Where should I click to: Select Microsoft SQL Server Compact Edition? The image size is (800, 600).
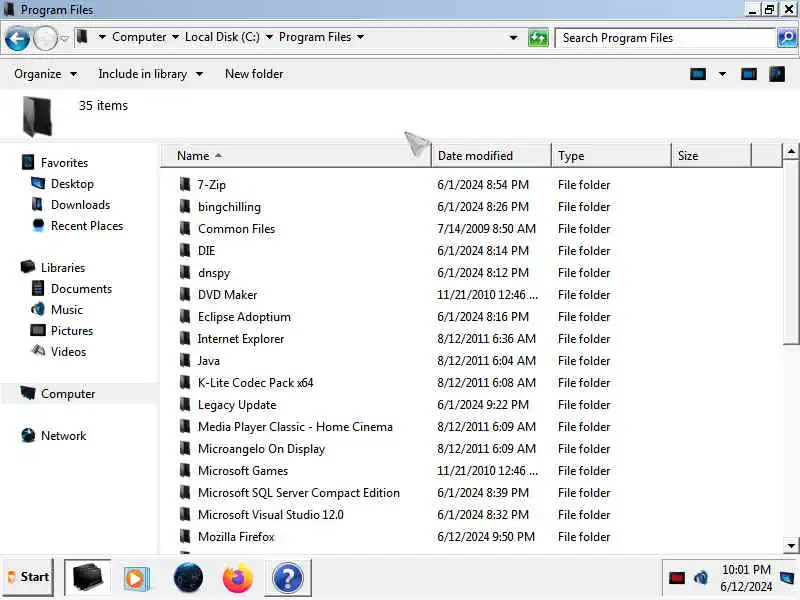tap(298, 492)
